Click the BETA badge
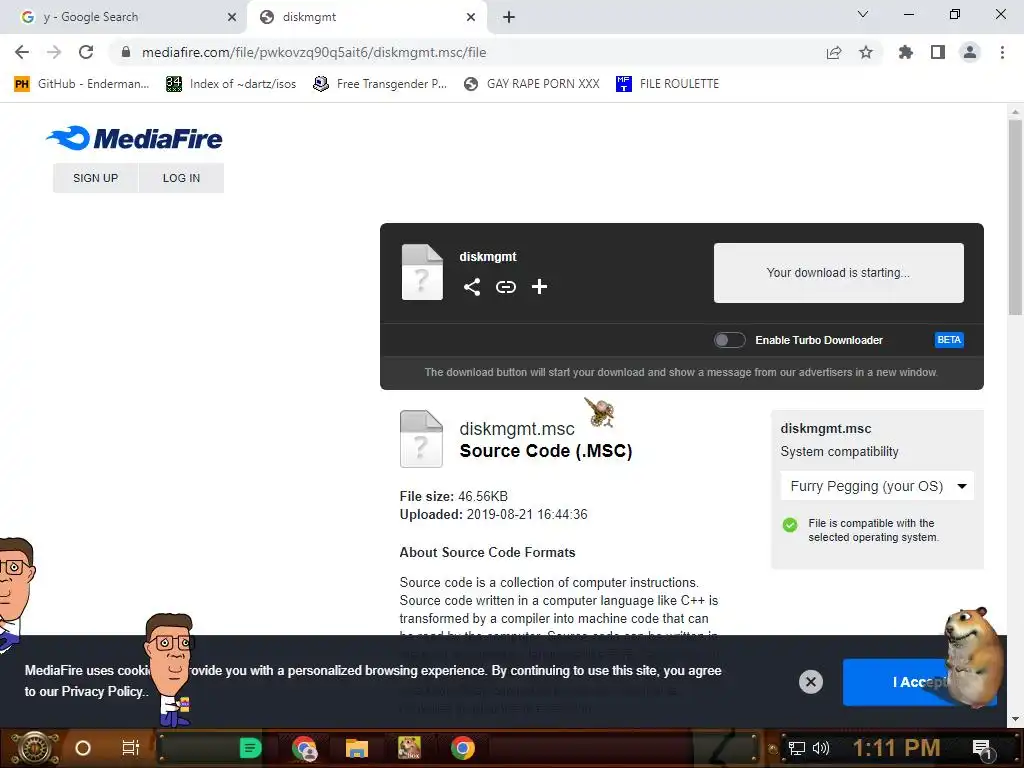The width and height of the screenshot is (1024, 768). 949,340
